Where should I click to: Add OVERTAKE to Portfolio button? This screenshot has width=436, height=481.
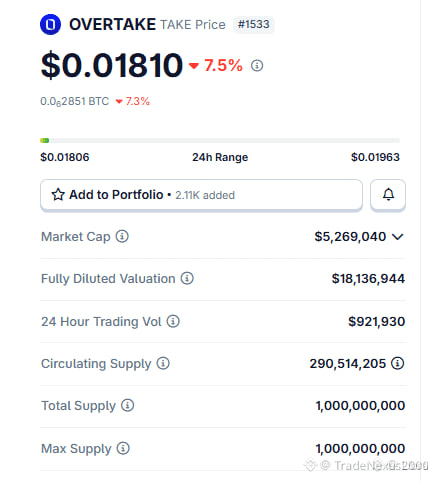(x=201, y=195)
